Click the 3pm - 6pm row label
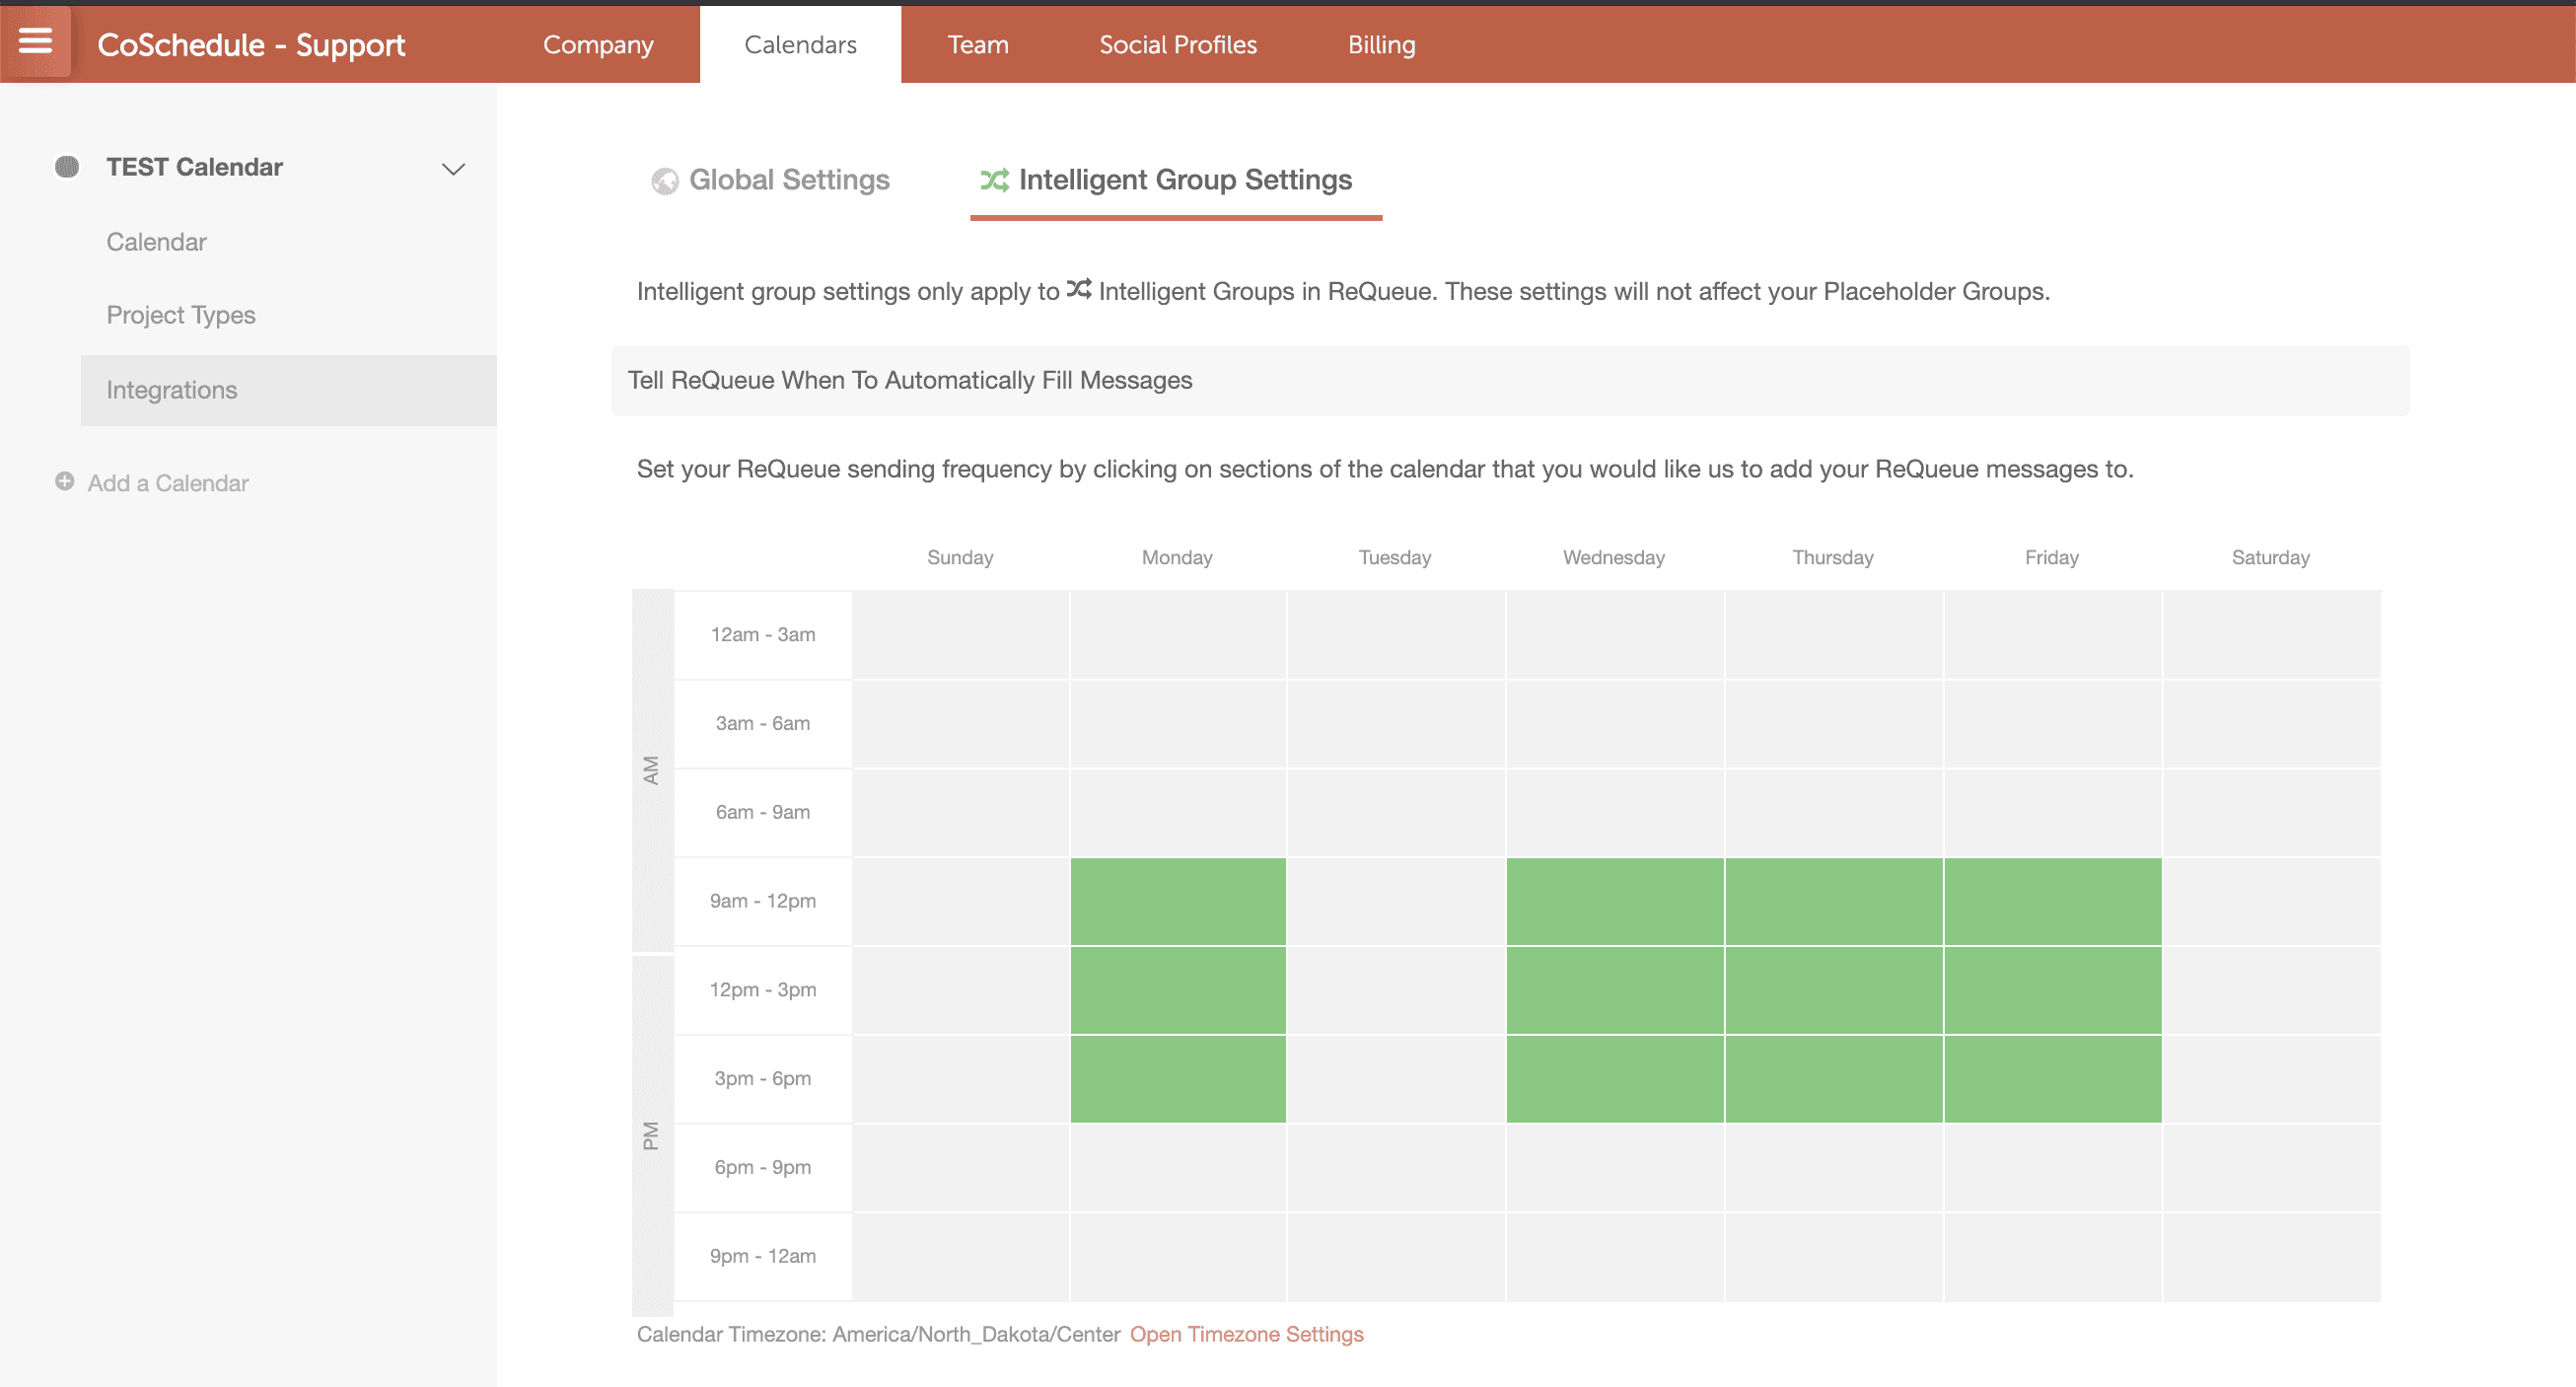 pyautogui.click(x=763, y=1079)
